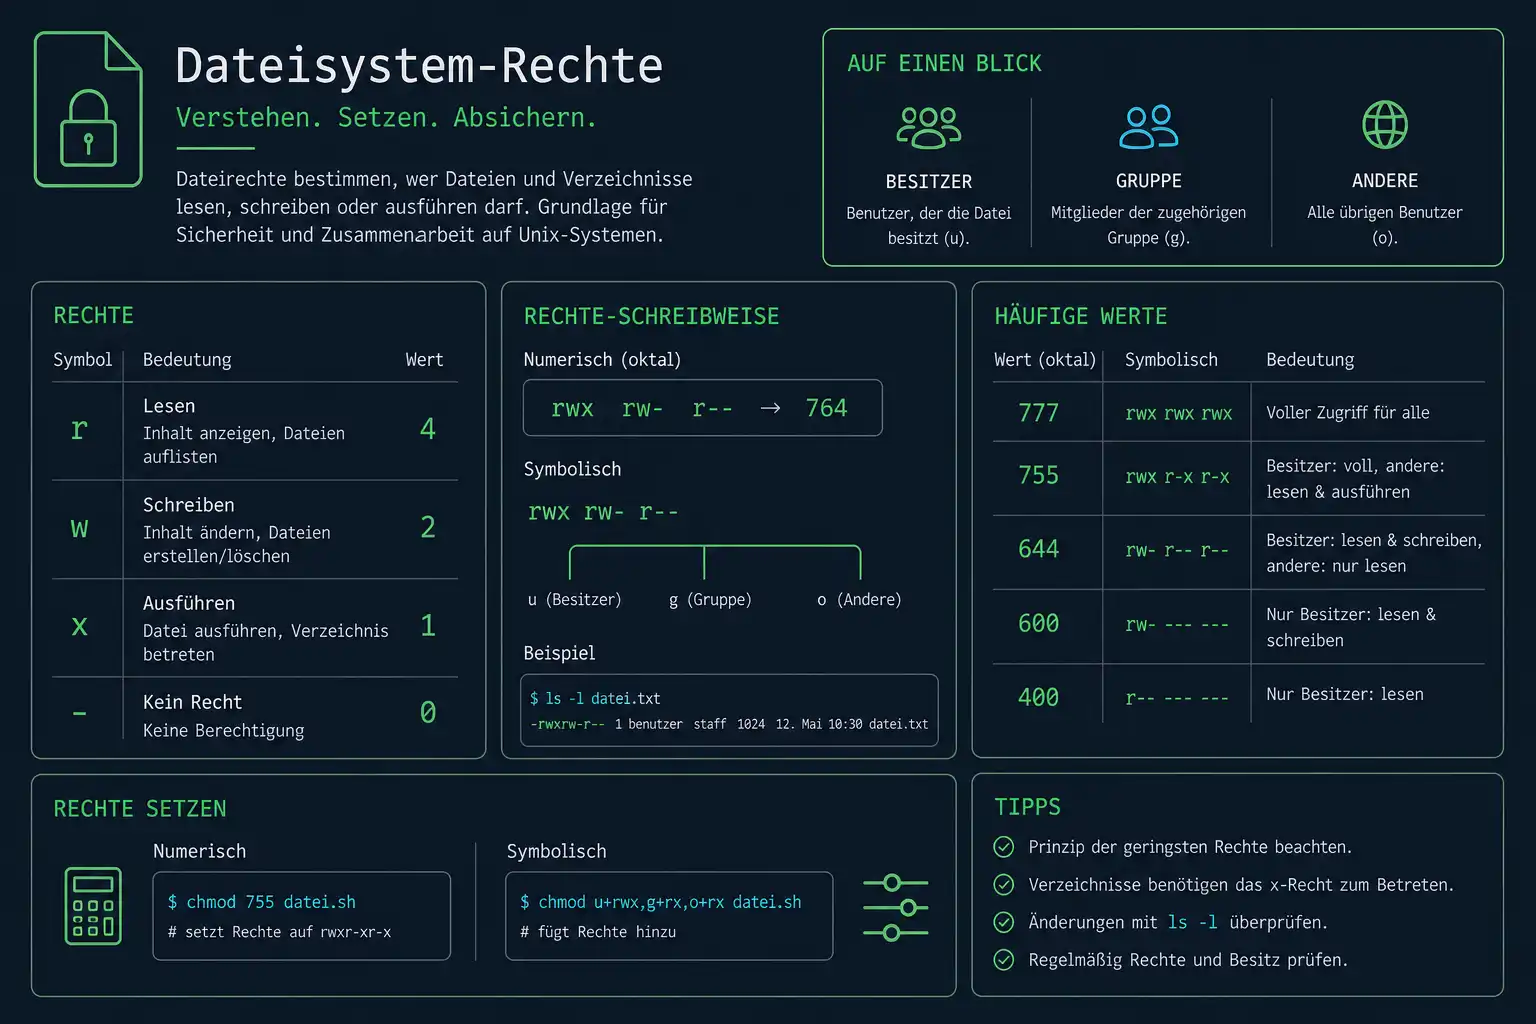The width and height of the screenshot is (1536, 1024).
Task: Click the value 0 in the Kein Recht row
Action: click(428, 712)
